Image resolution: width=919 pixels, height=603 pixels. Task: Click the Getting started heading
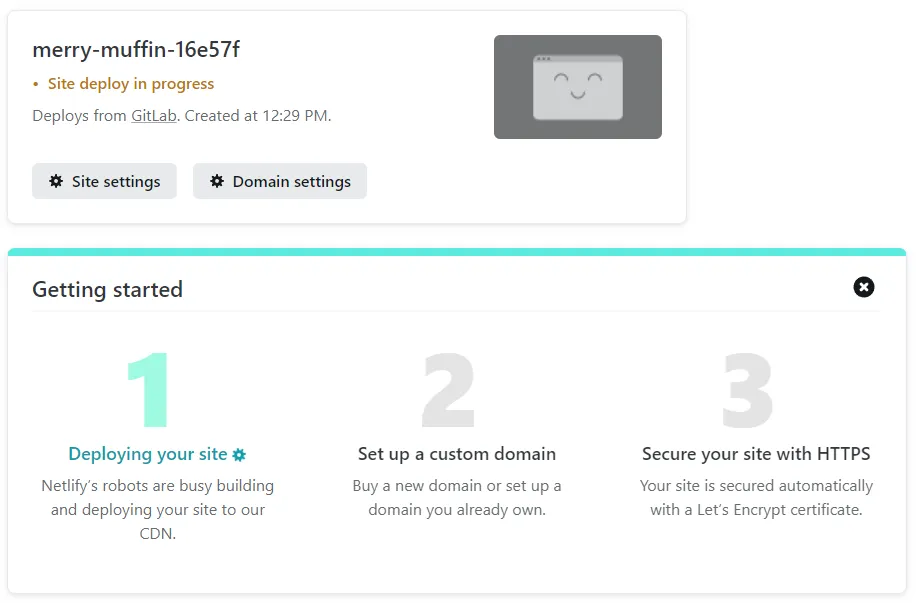(x=107, y=289)
